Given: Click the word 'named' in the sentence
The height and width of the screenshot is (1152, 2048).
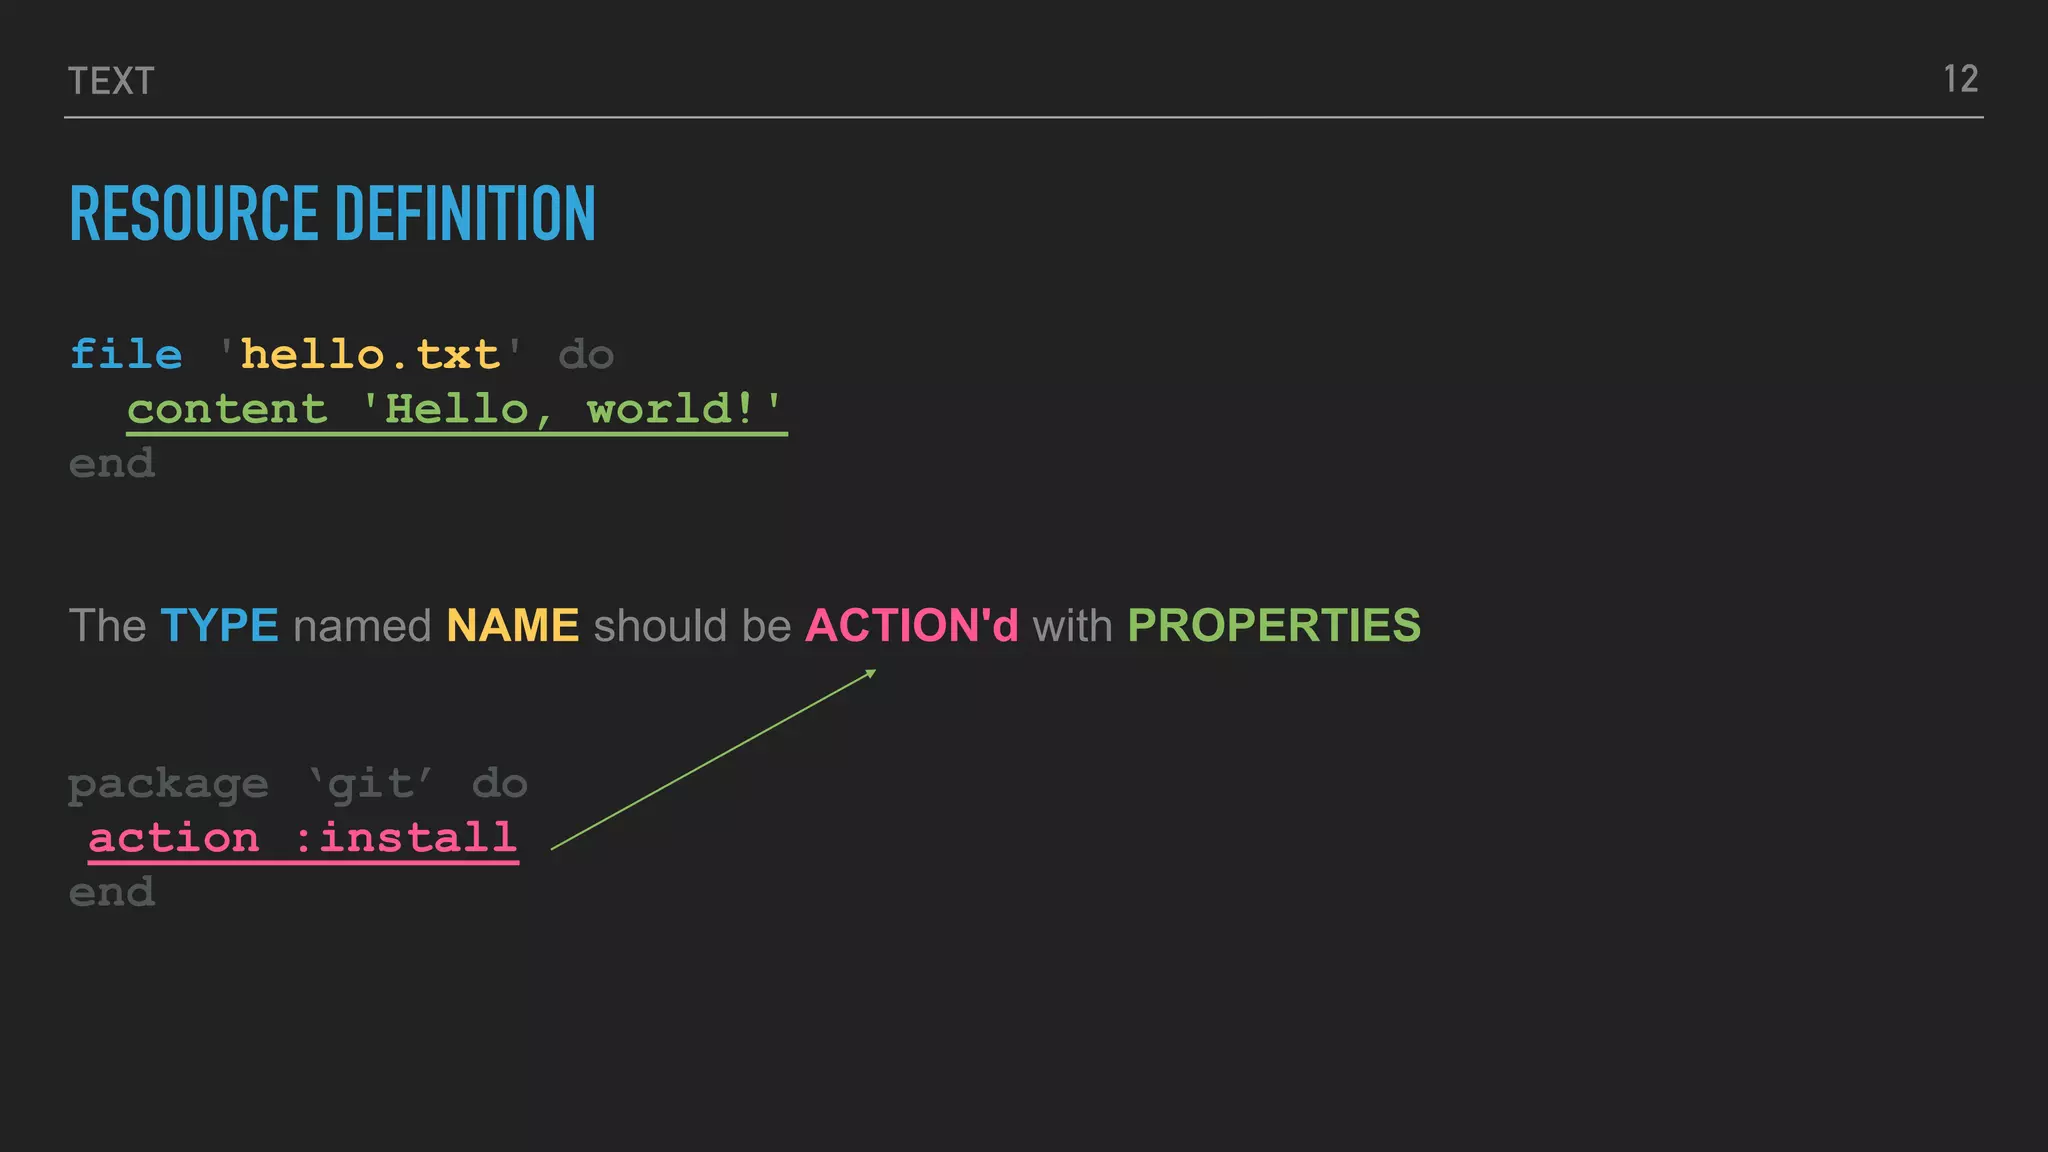Looking at the screenshot, I should (x=362, y=626).
